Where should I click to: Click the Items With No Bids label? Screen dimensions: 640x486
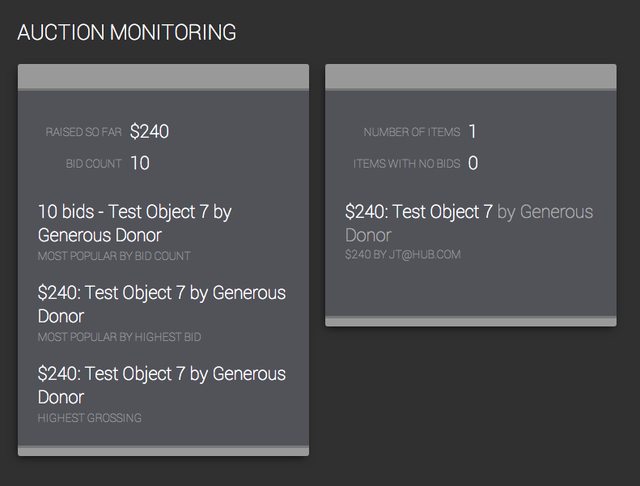pos(406,163)
